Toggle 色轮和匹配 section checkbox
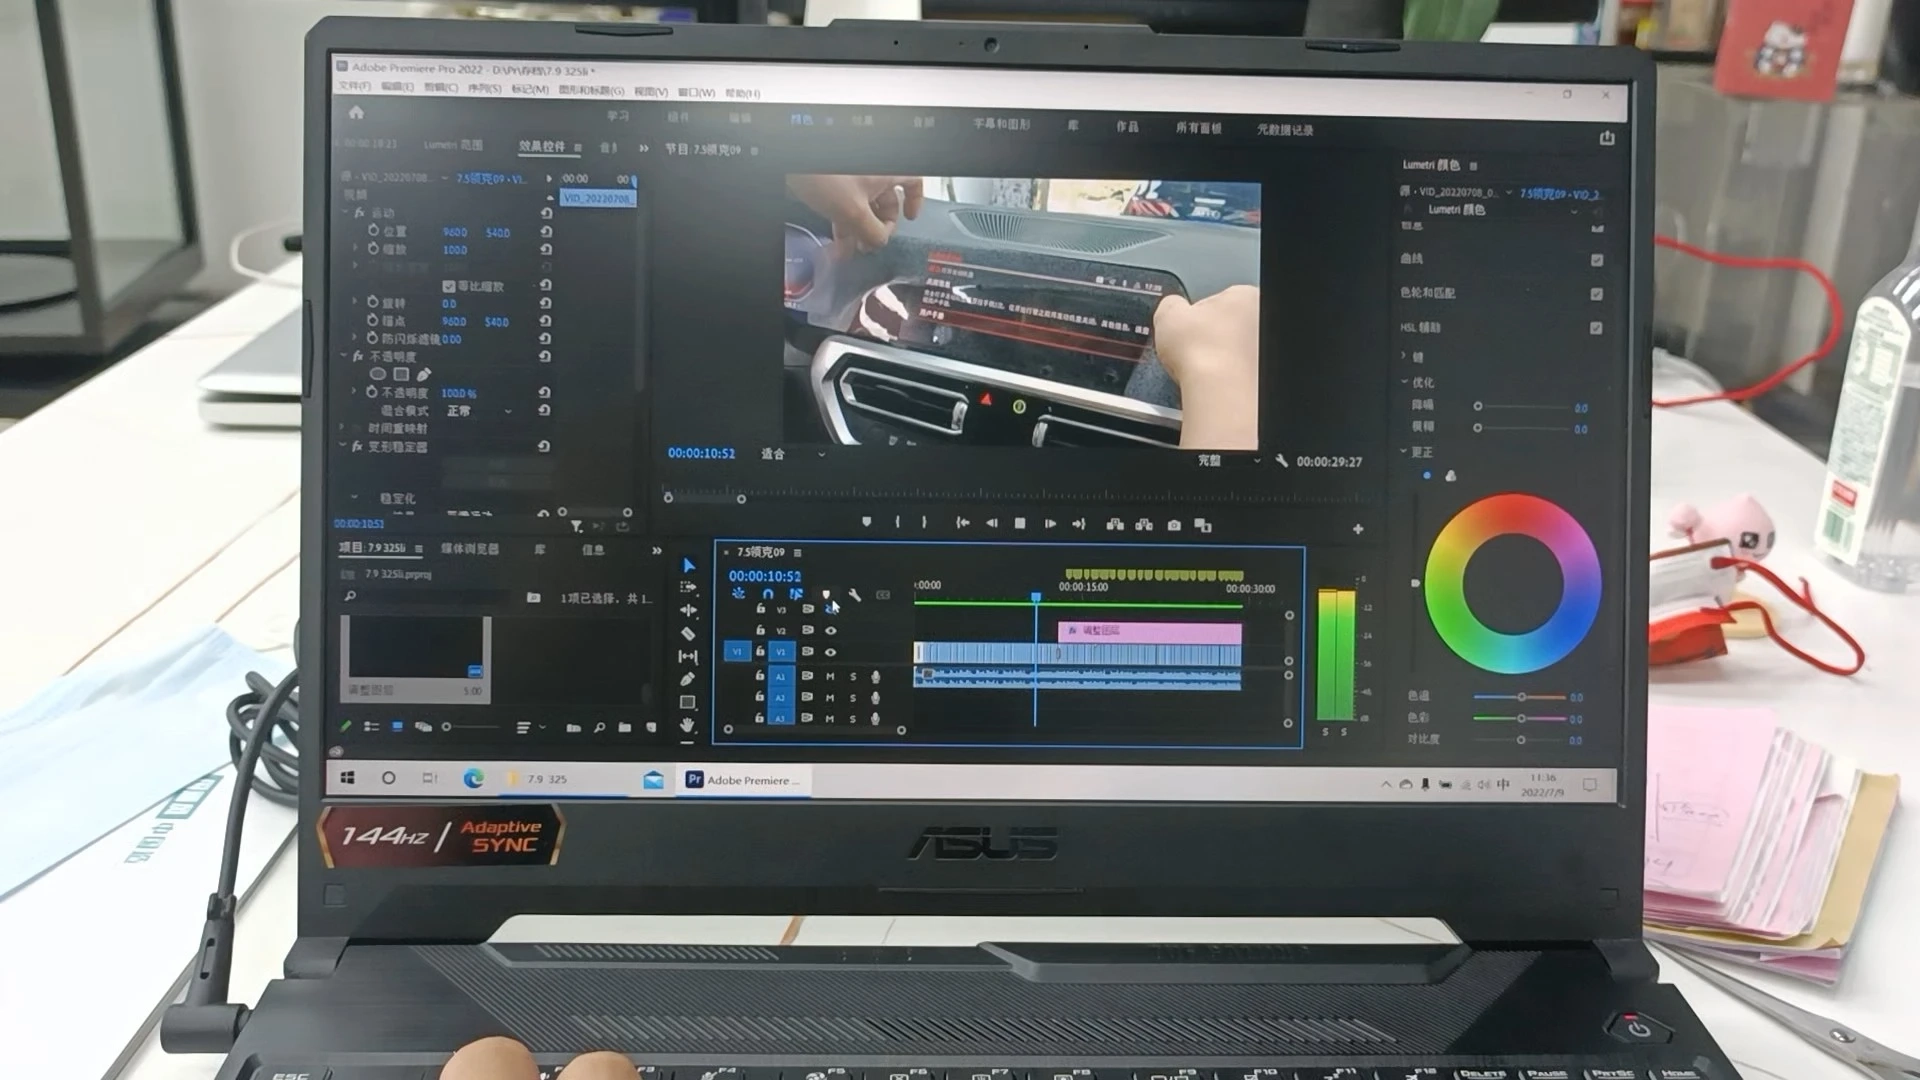Screen dimensions: 1920x1080 click(1597, 294)
